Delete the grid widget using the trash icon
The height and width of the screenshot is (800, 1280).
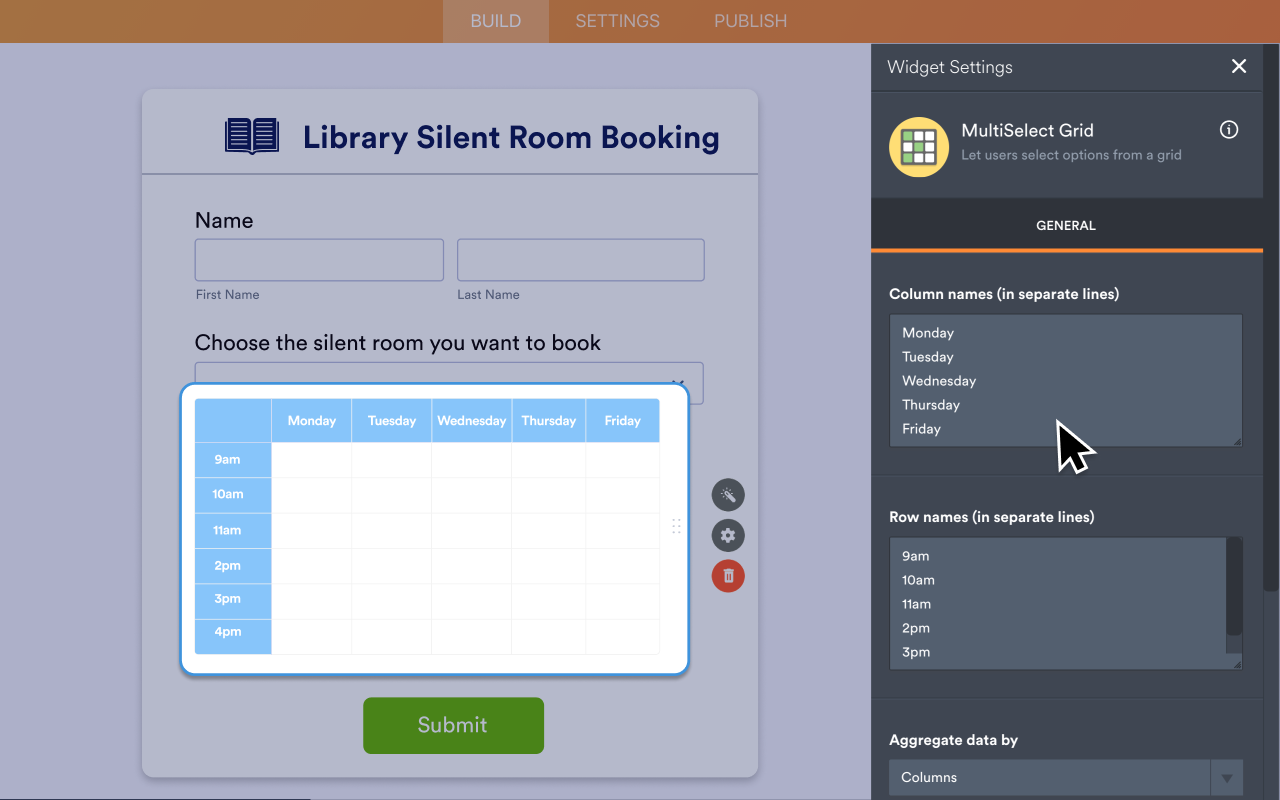tap(727, 575)
